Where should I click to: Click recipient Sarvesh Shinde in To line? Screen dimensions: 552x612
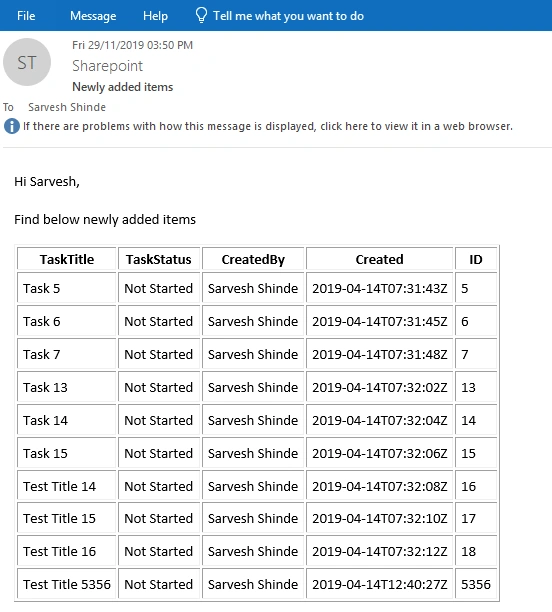(x=67, y=107)
